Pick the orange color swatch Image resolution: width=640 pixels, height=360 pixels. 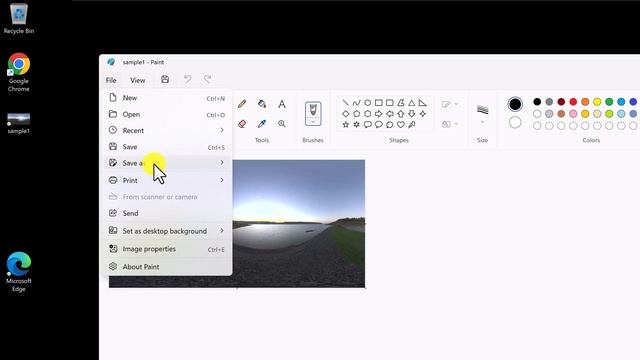(585, 102)
